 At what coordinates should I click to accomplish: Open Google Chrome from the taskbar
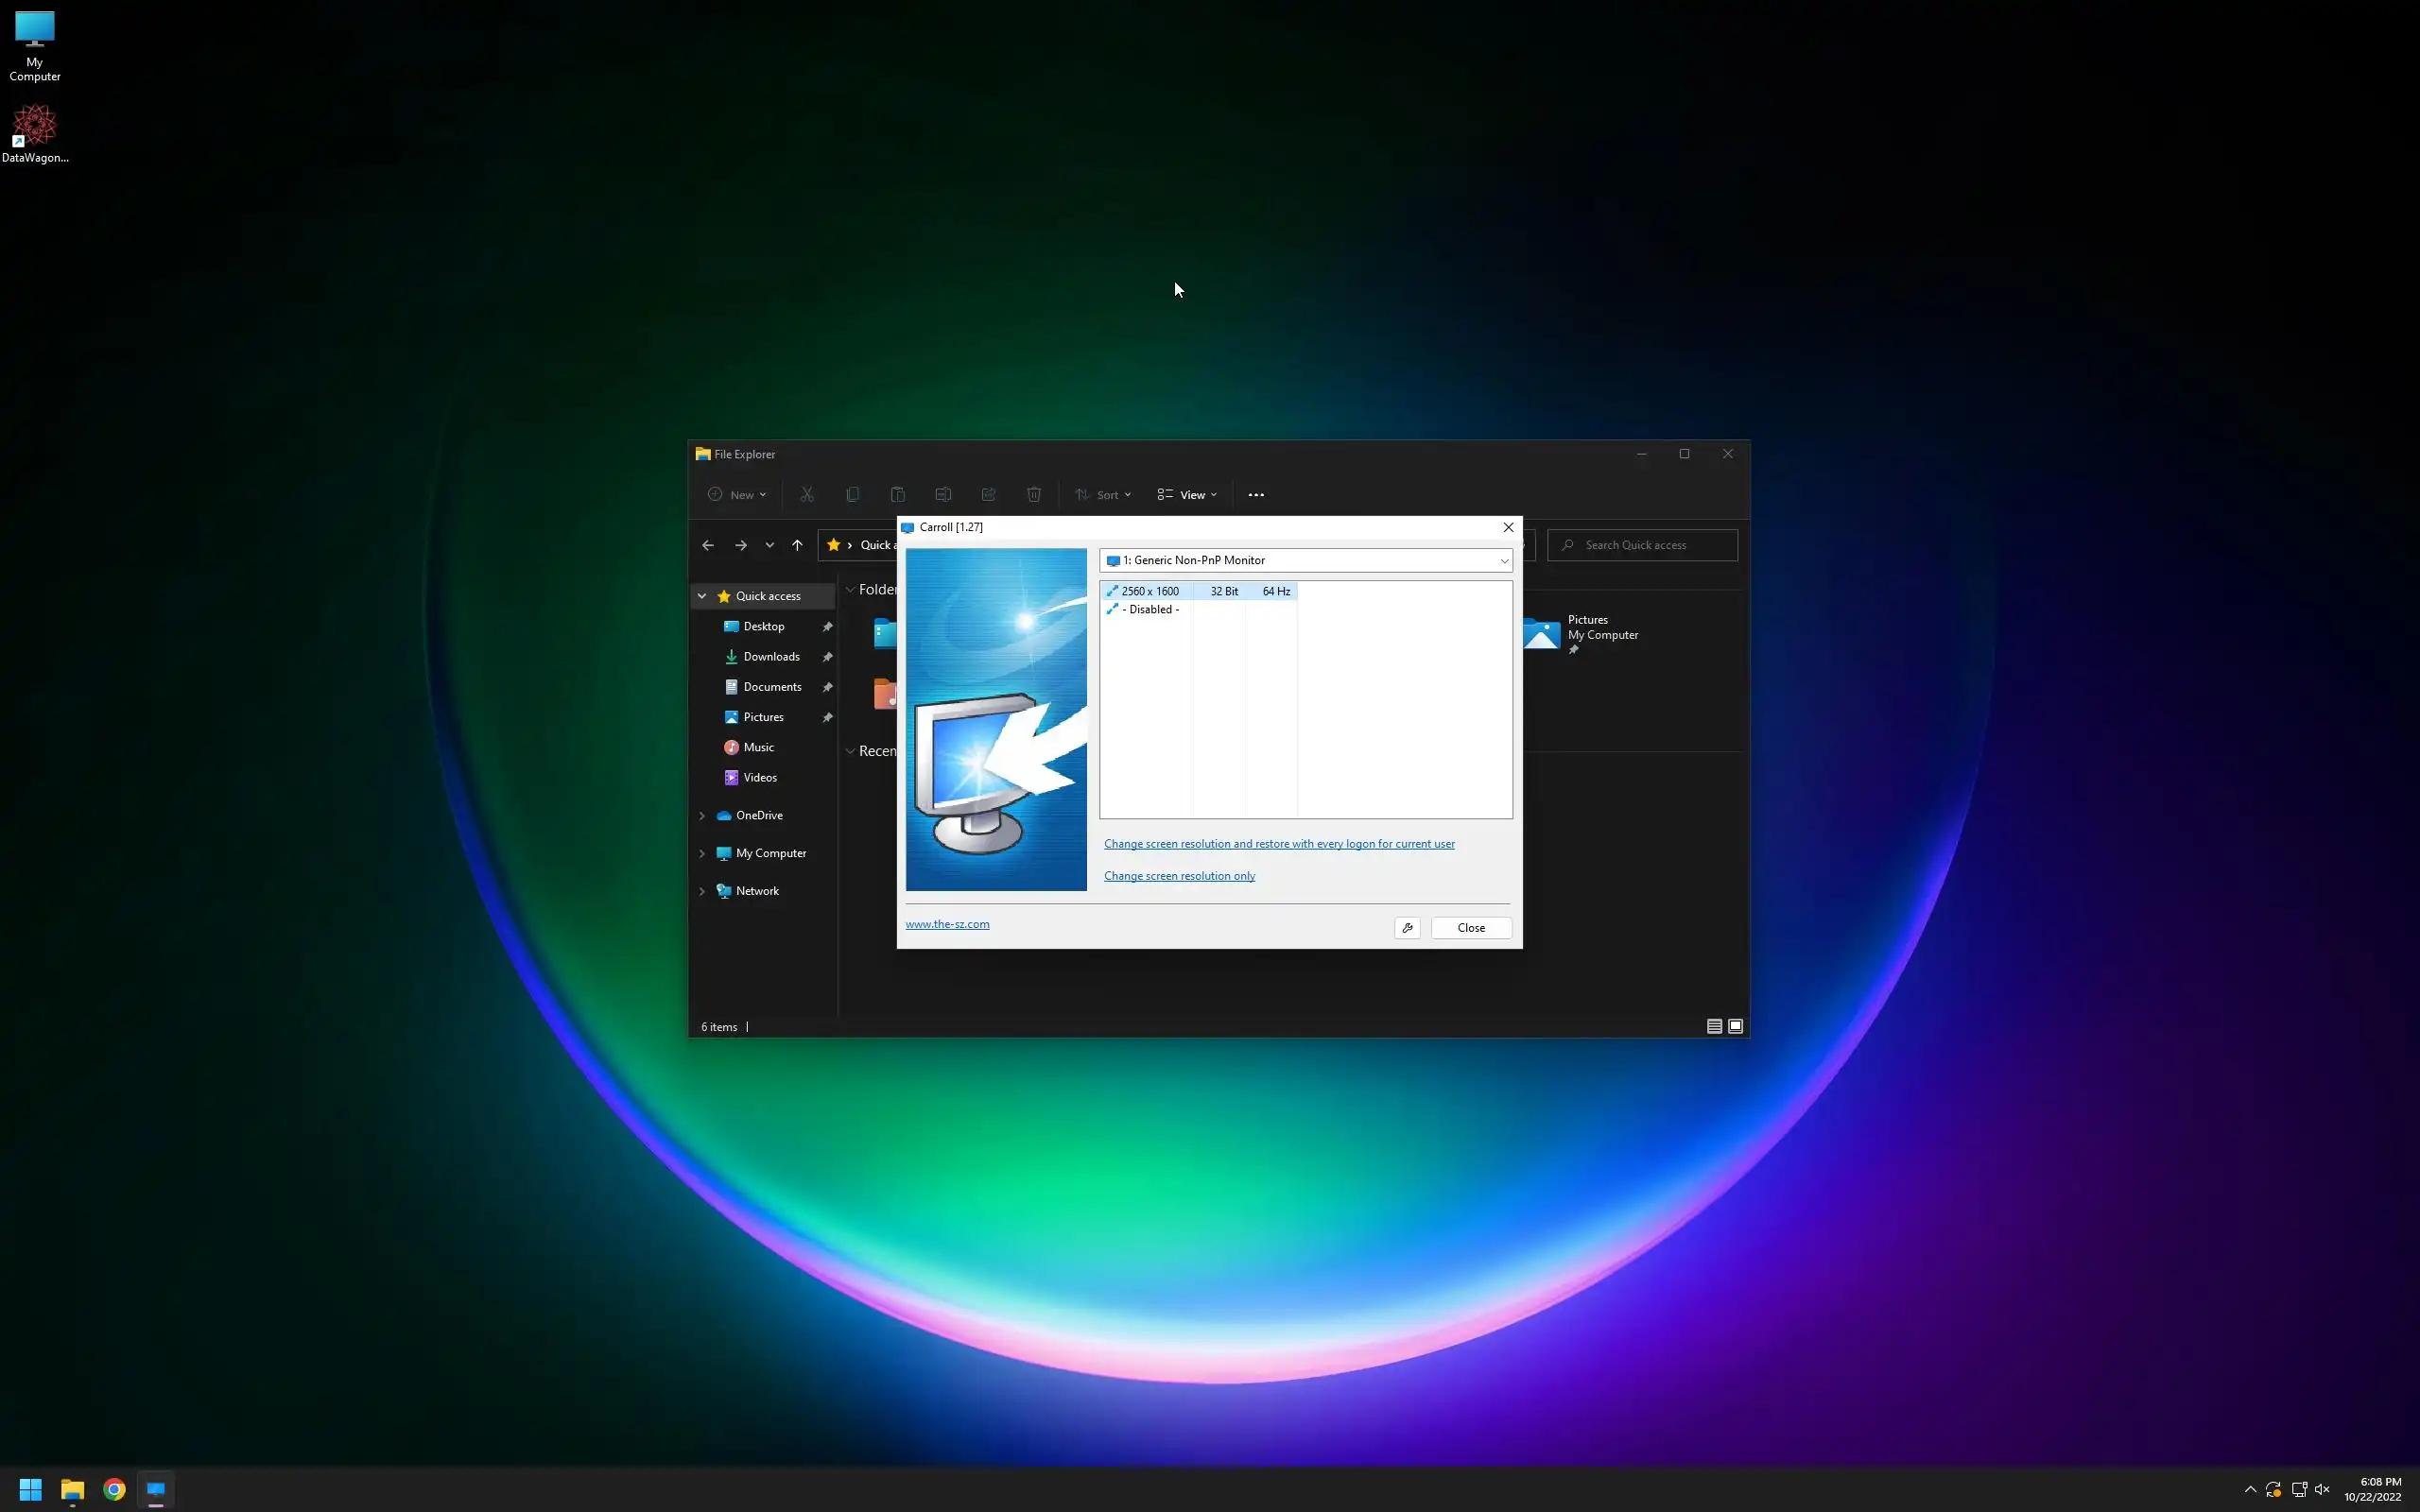point(114,1489)
